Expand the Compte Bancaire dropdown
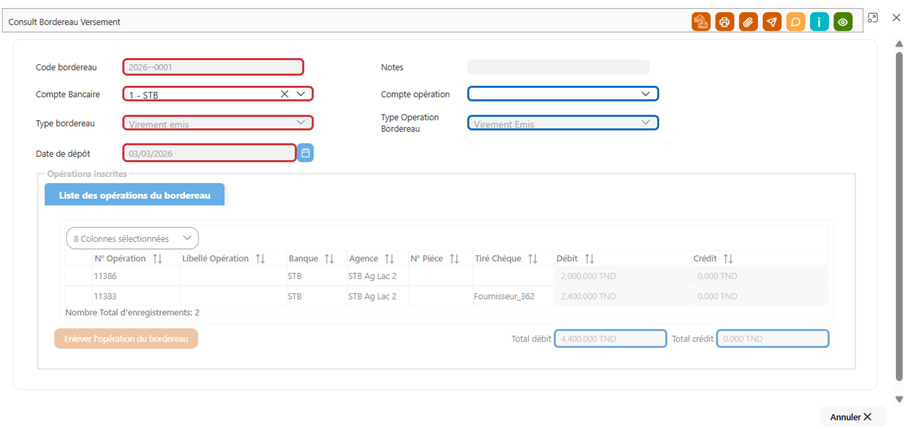 [301, 93]
